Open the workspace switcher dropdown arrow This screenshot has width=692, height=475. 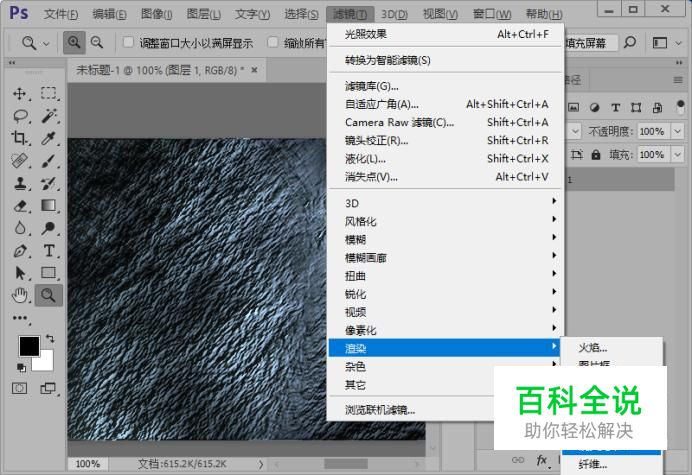coord(678,43)
